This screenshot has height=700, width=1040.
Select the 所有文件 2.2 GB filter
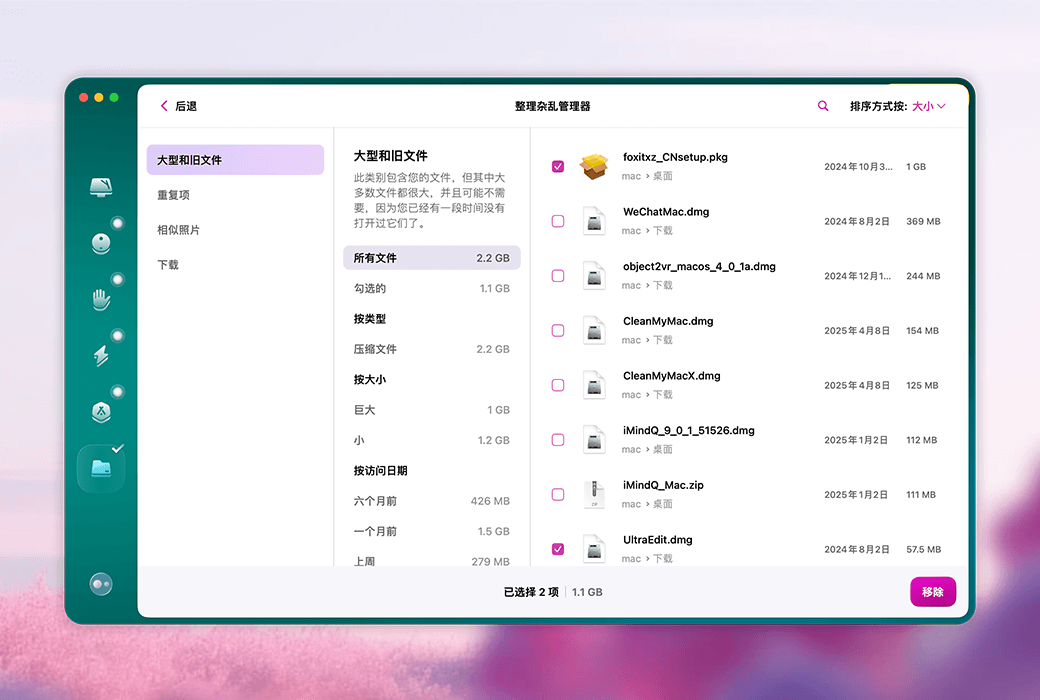tap(432, 258)
